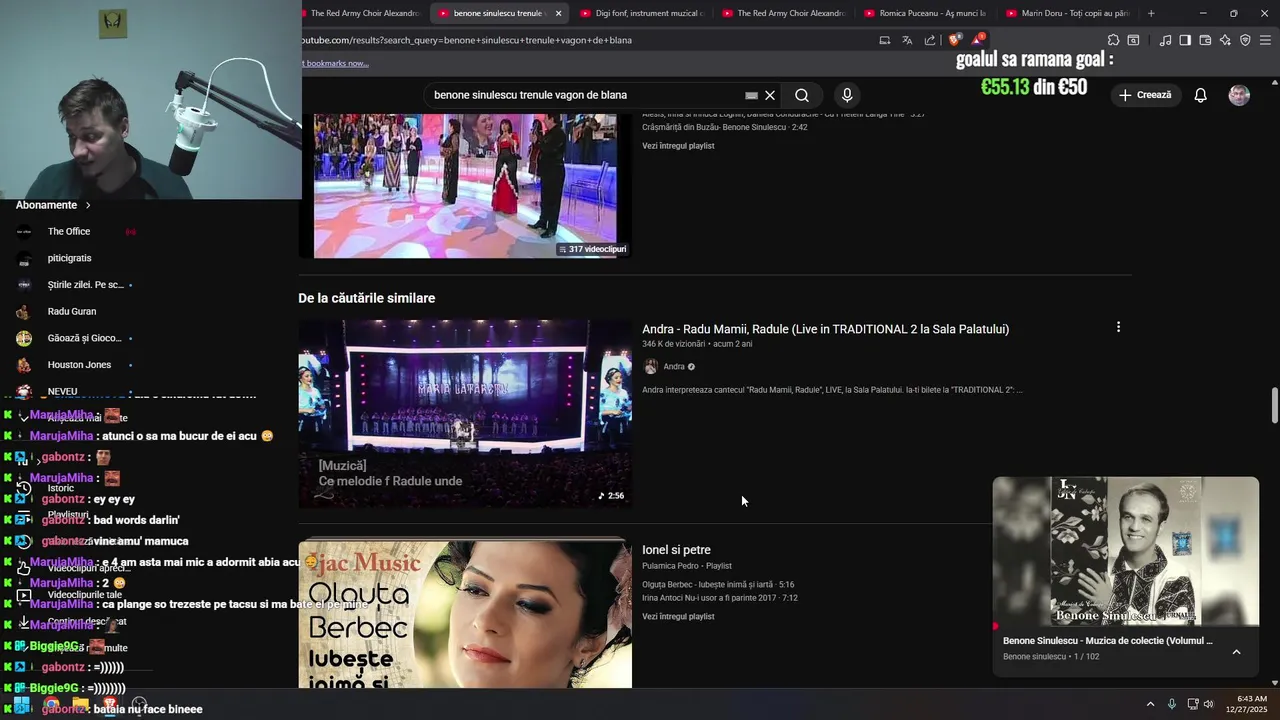
Task: Click 'Irina Antoci Nu-i usor a fi parinte' track
Action: pyautogui.click(x=720, y=598)
